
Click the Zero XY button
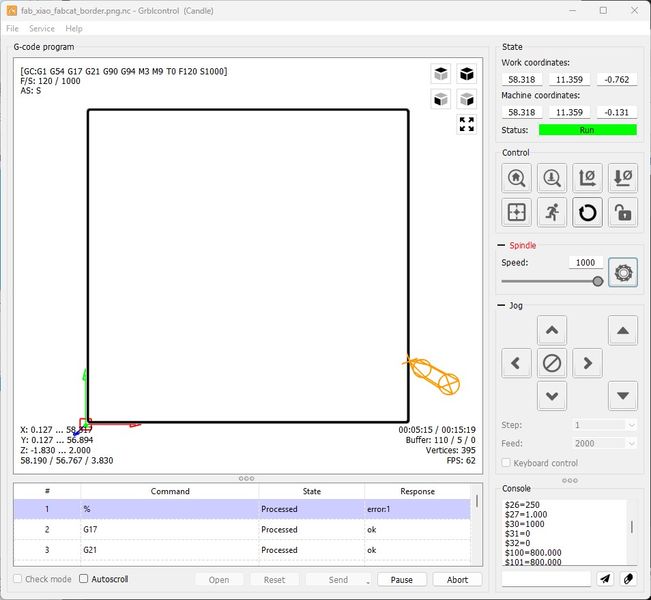pos(587,178)
